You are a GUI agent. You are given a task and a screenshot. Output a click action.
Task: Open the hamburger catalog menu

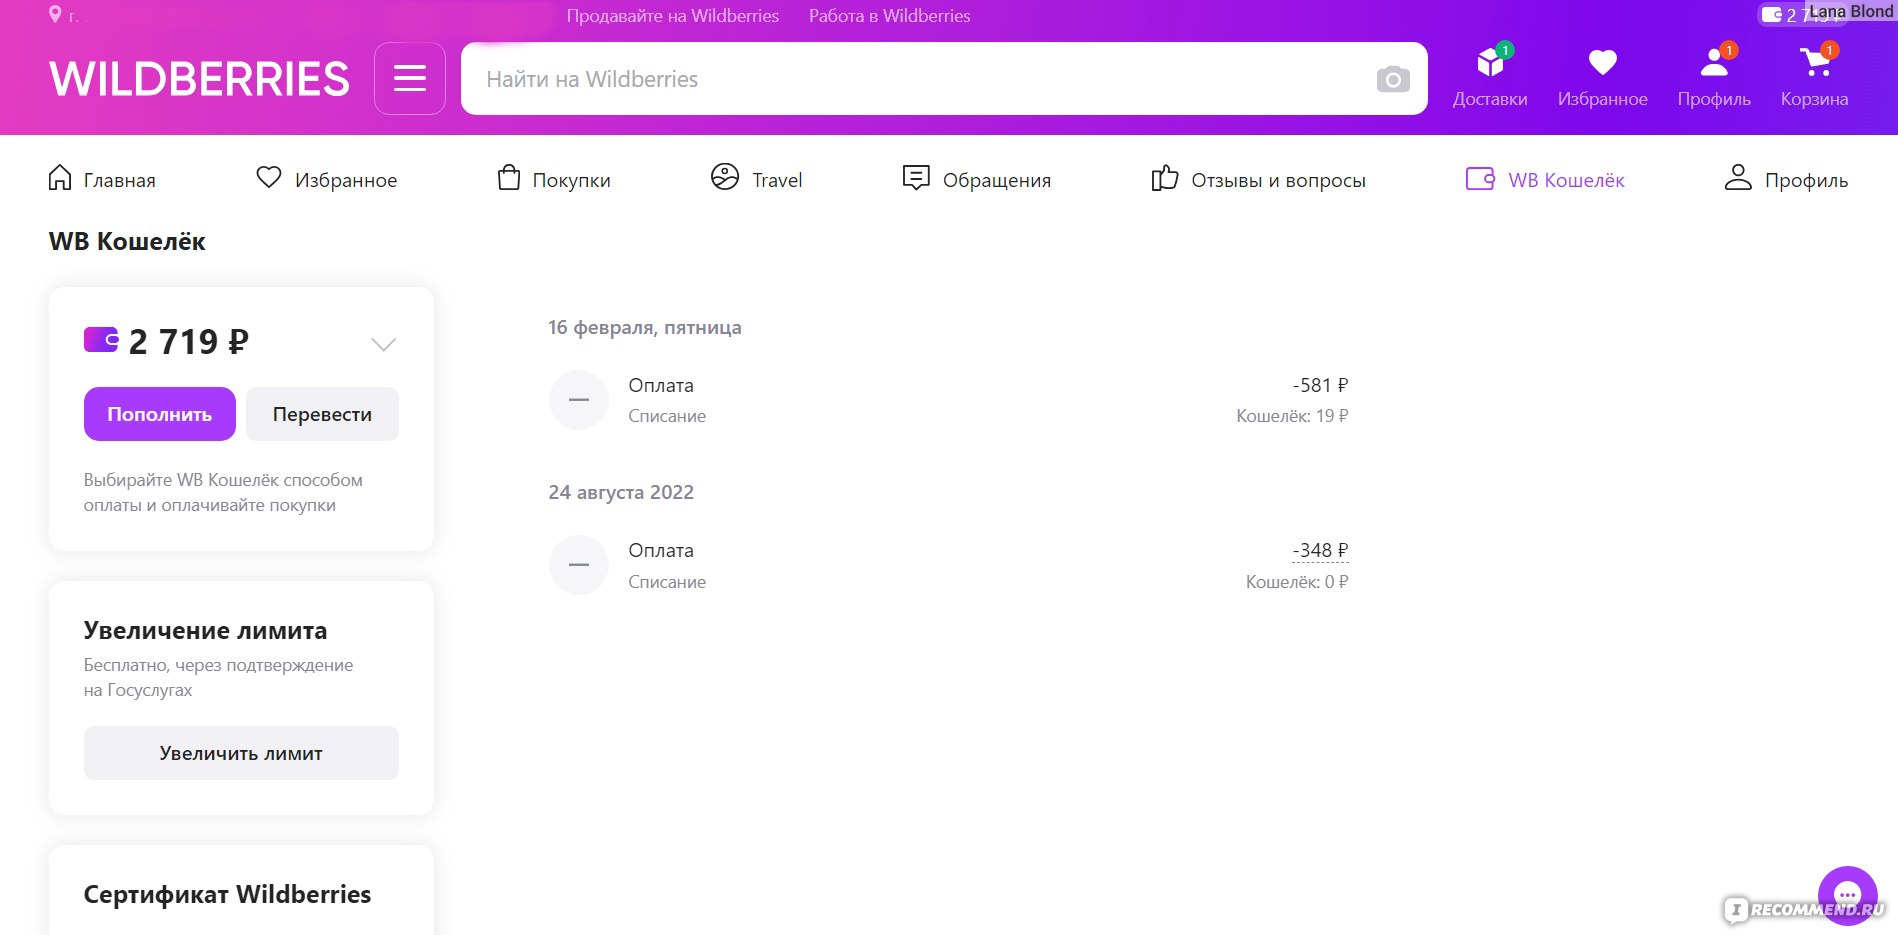click(x=410, y=78)
